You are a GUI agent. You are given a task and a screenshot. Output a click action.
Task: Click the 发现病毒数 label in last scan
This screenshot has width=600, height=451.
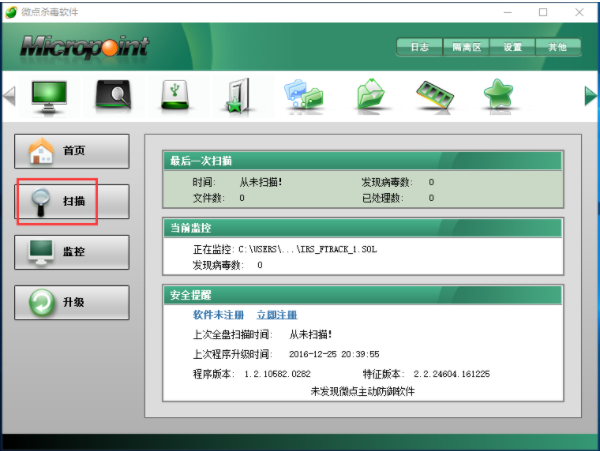(x=387, y=182)
